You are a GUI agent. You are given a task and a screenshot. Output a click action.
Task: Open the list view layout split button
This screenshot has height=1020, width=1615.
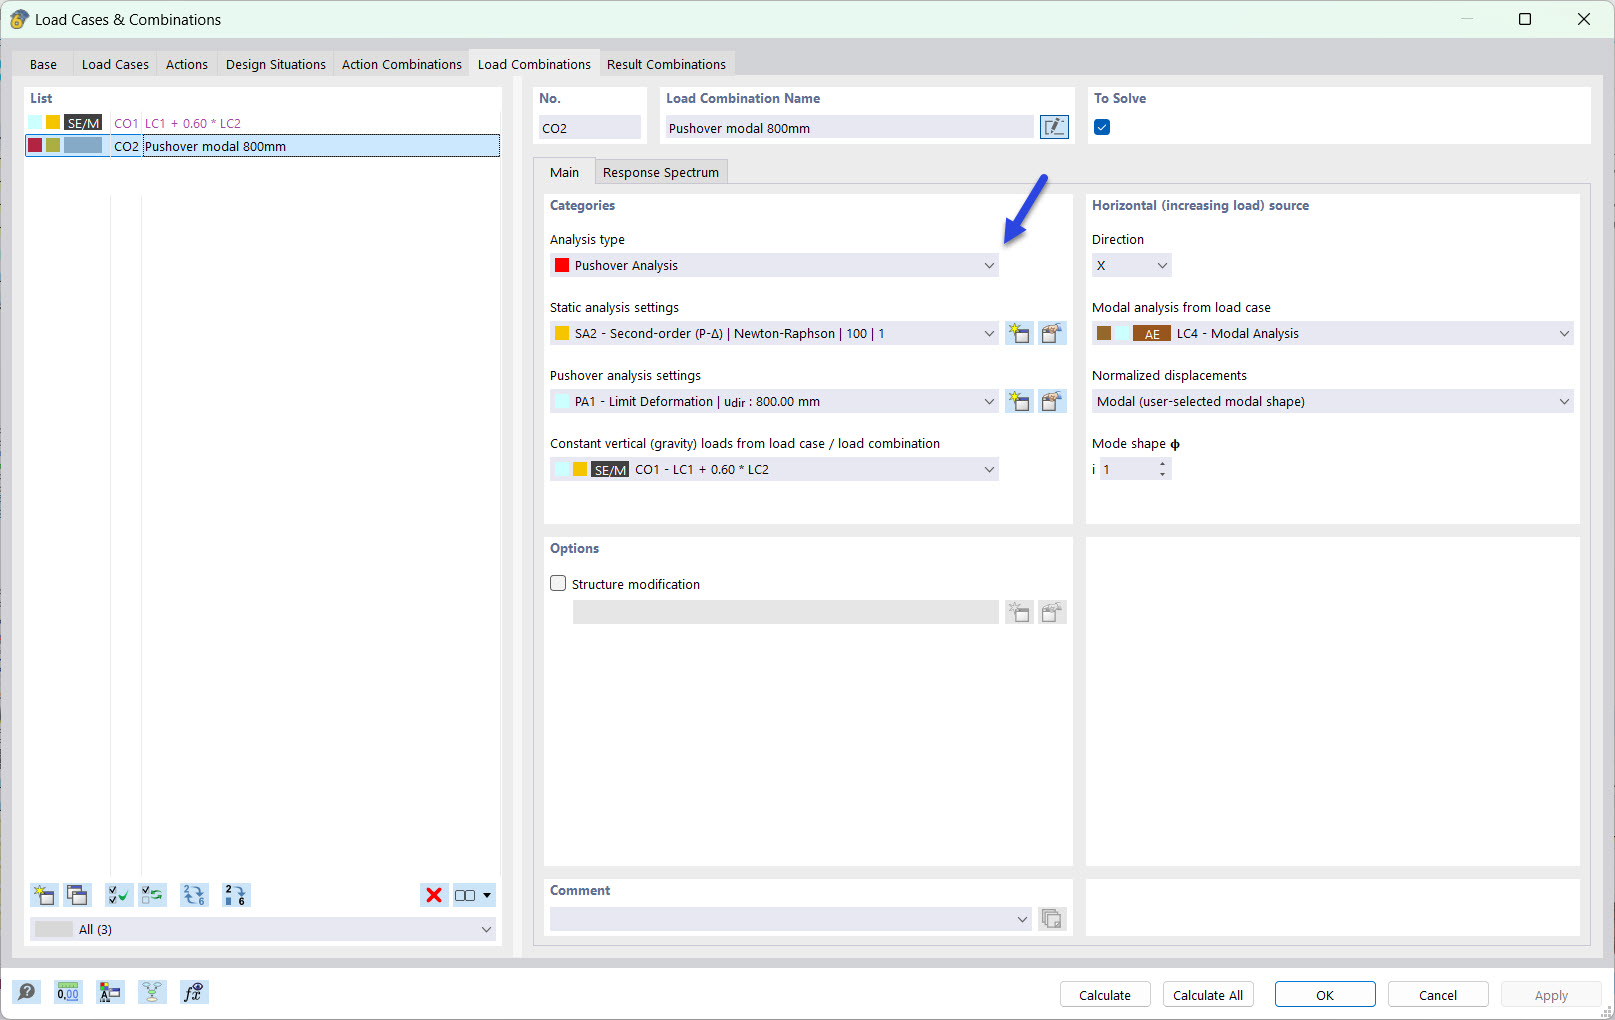point(473,895)
